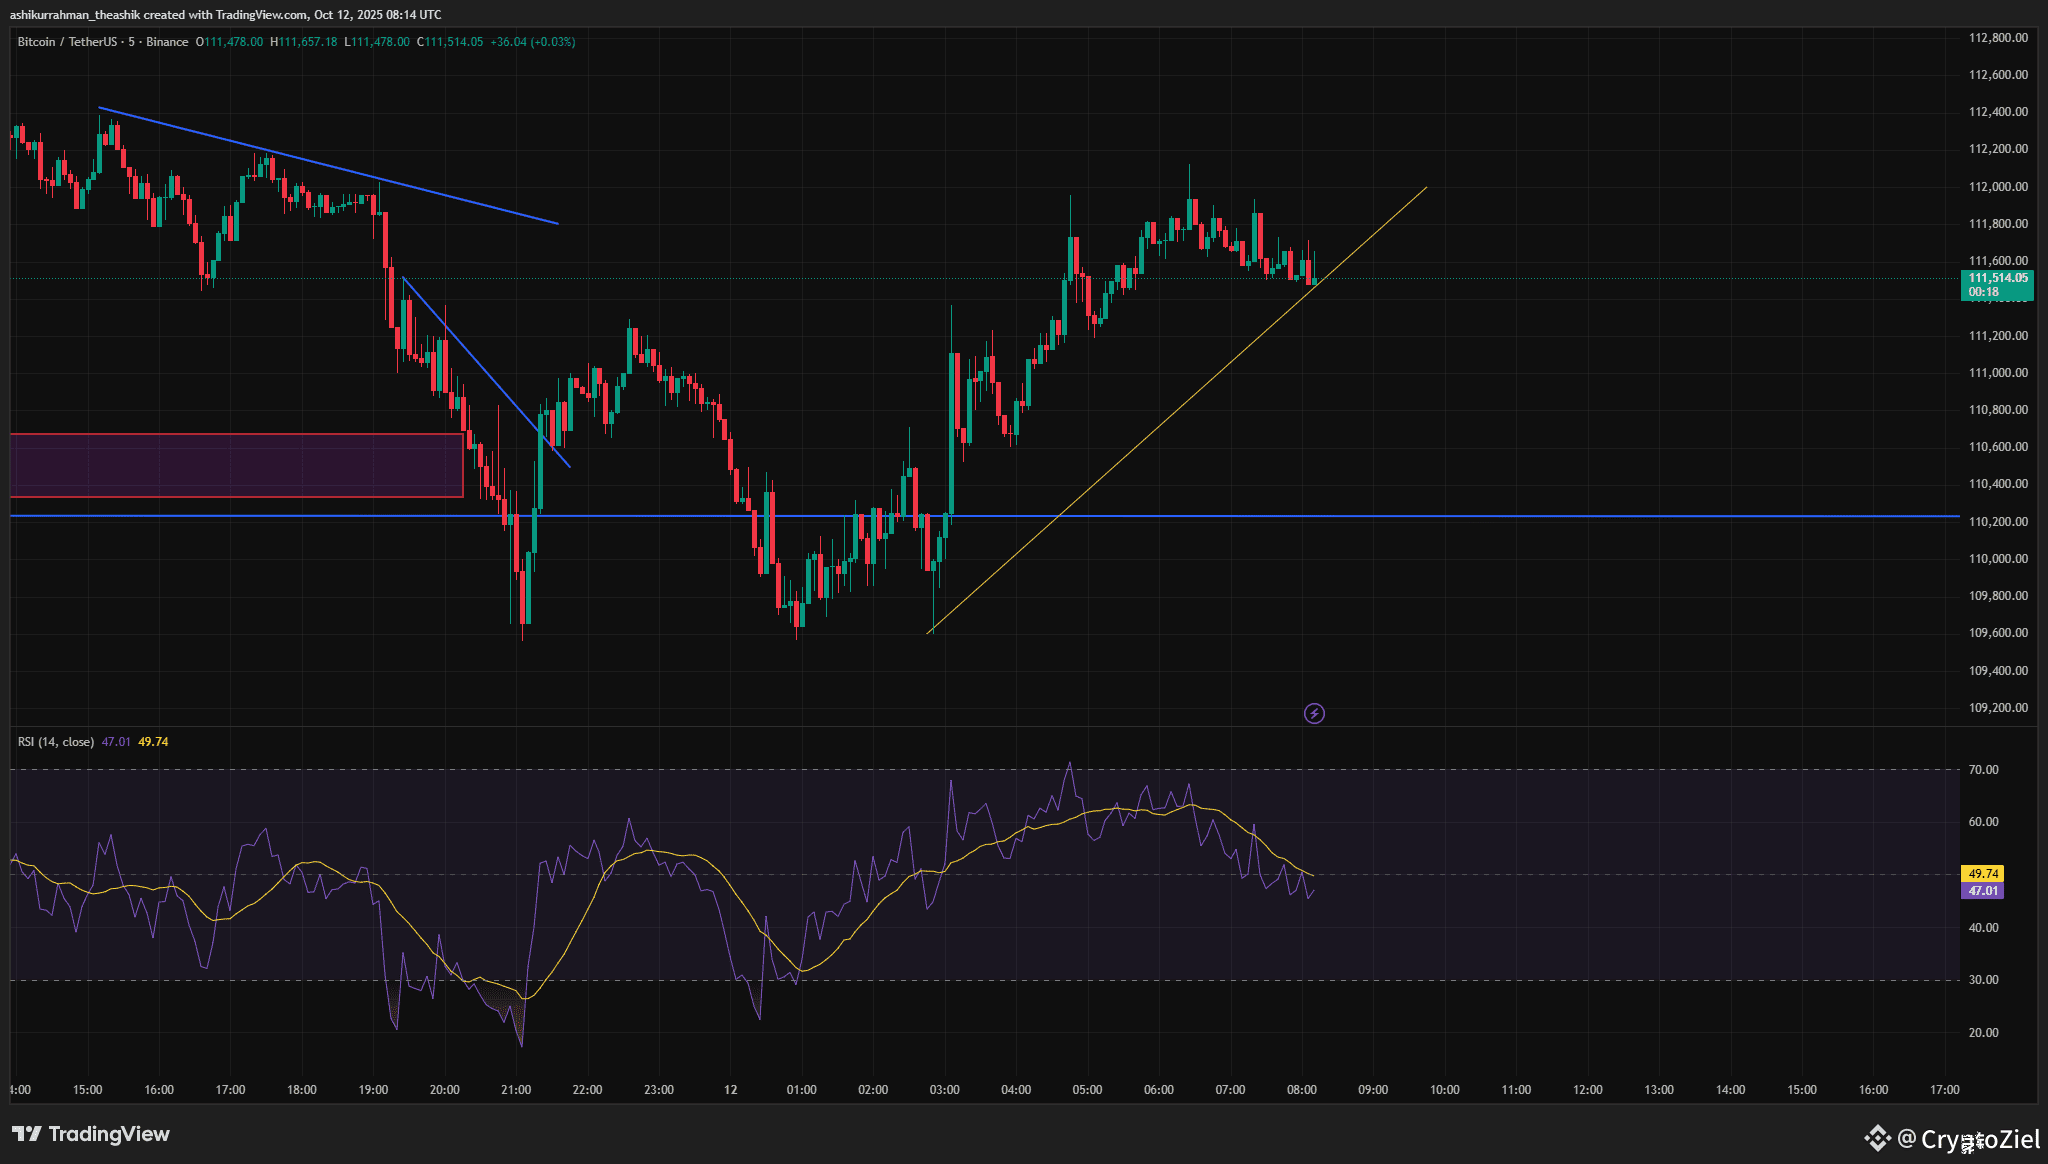Click the yellow RSI value tag 49.74
2048x1164 pixels.
click(1982, 874)
